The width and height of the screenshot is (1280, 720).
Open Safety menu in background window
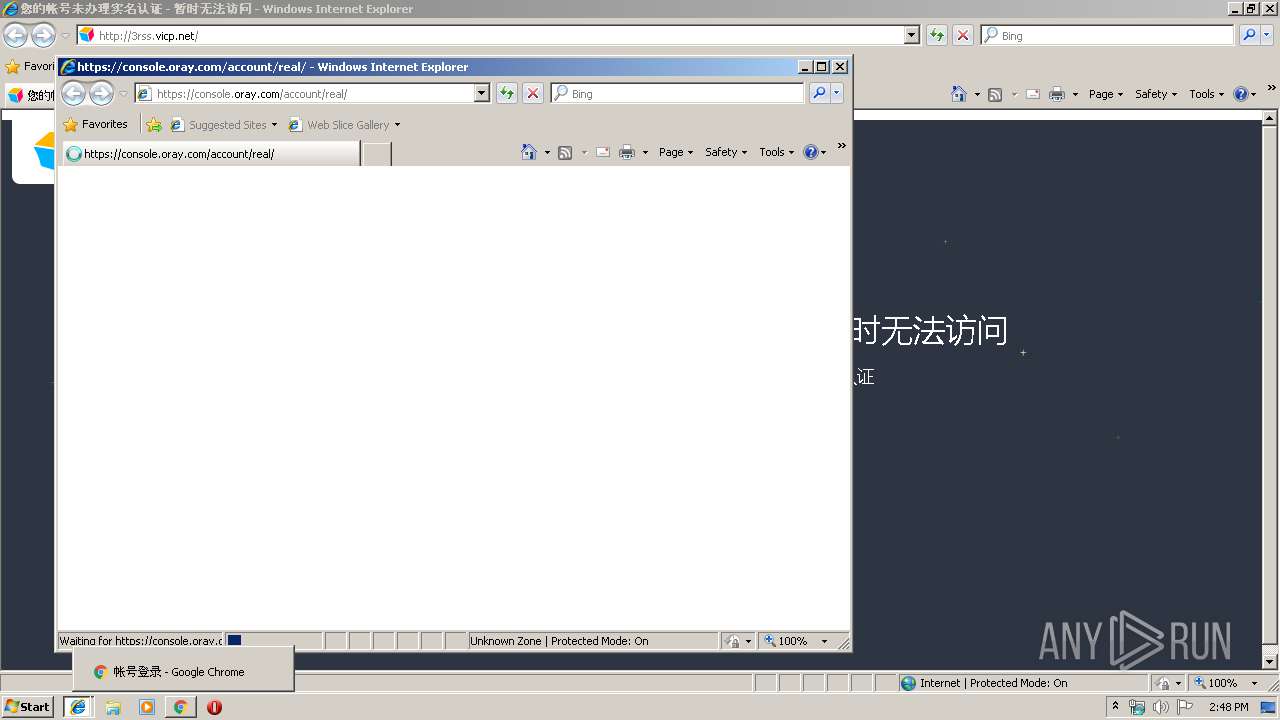click(1156, 94)
